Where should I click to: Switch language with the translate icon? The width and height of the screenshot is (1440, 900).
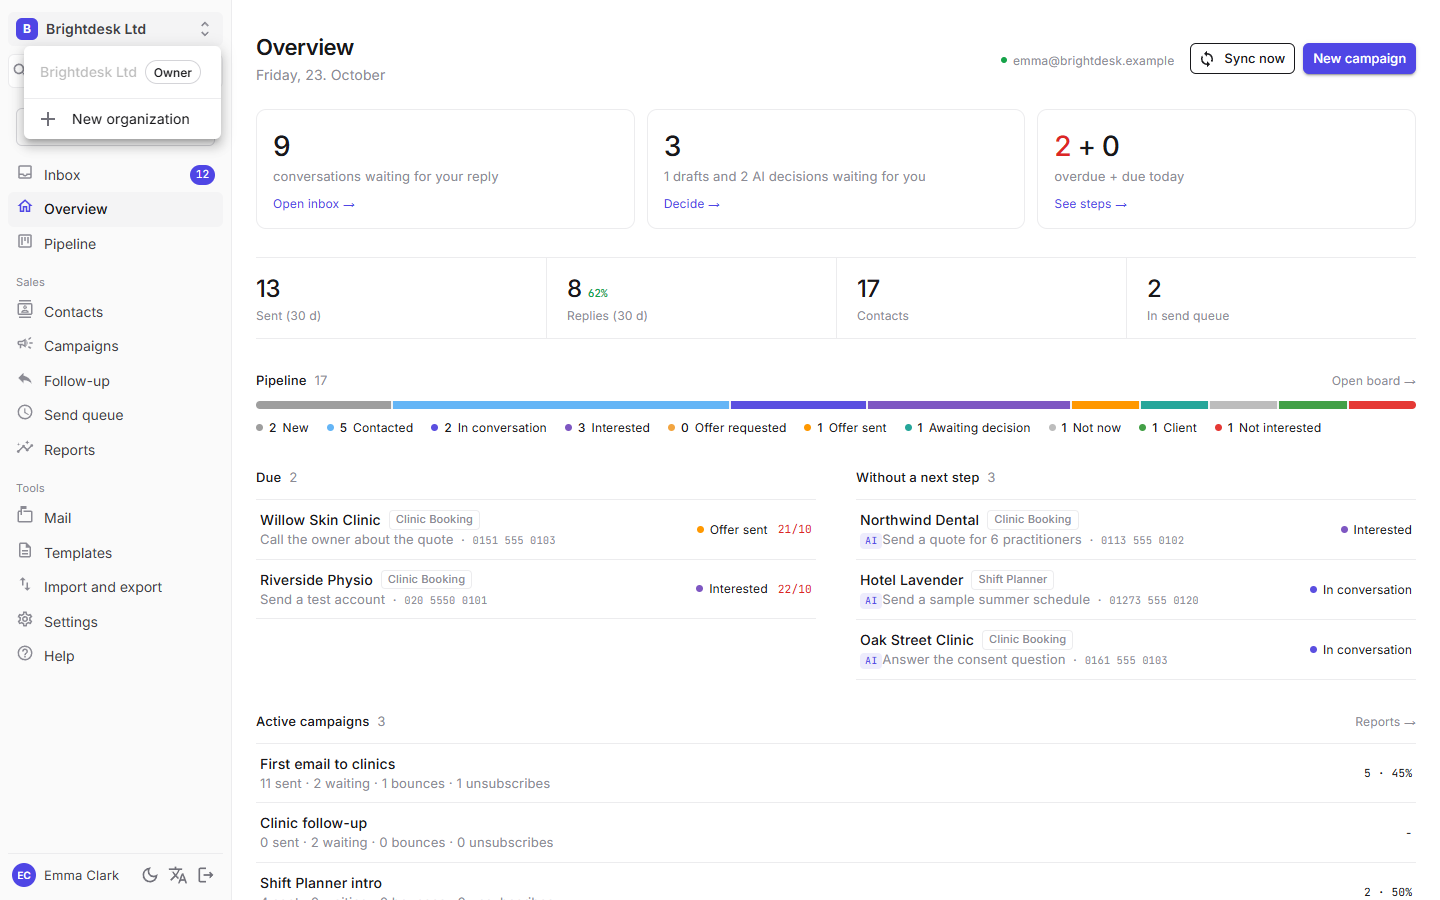pos(178,875)
